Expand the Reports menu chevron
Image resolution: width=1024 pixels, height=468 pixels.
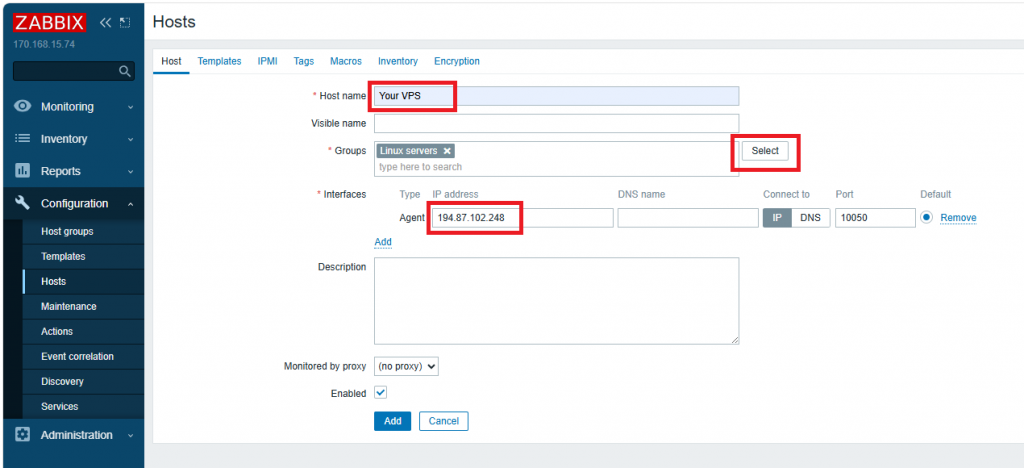pos(131,172)
